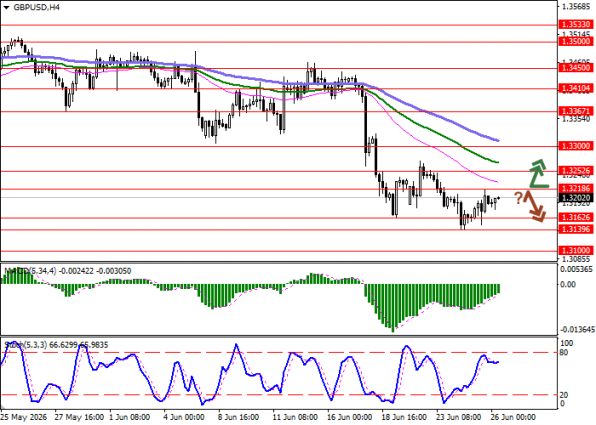This screenshot has width=596, height=425.
Task: Select the 1.31626 red price level label
Action: [x=575, y=217]
